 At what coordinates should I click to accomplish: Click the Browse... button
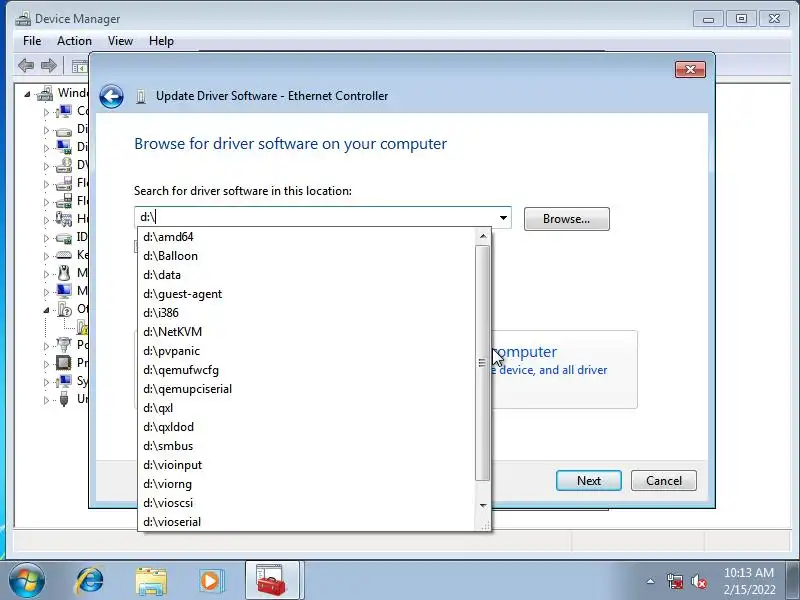[566, 219]
